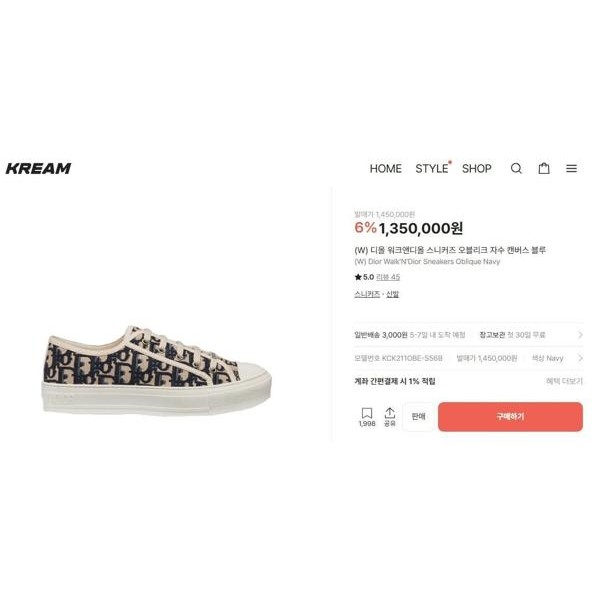Open the shopping bag icon
The height and width of the screenshot is (600, 600).
(x=544, y=168)
